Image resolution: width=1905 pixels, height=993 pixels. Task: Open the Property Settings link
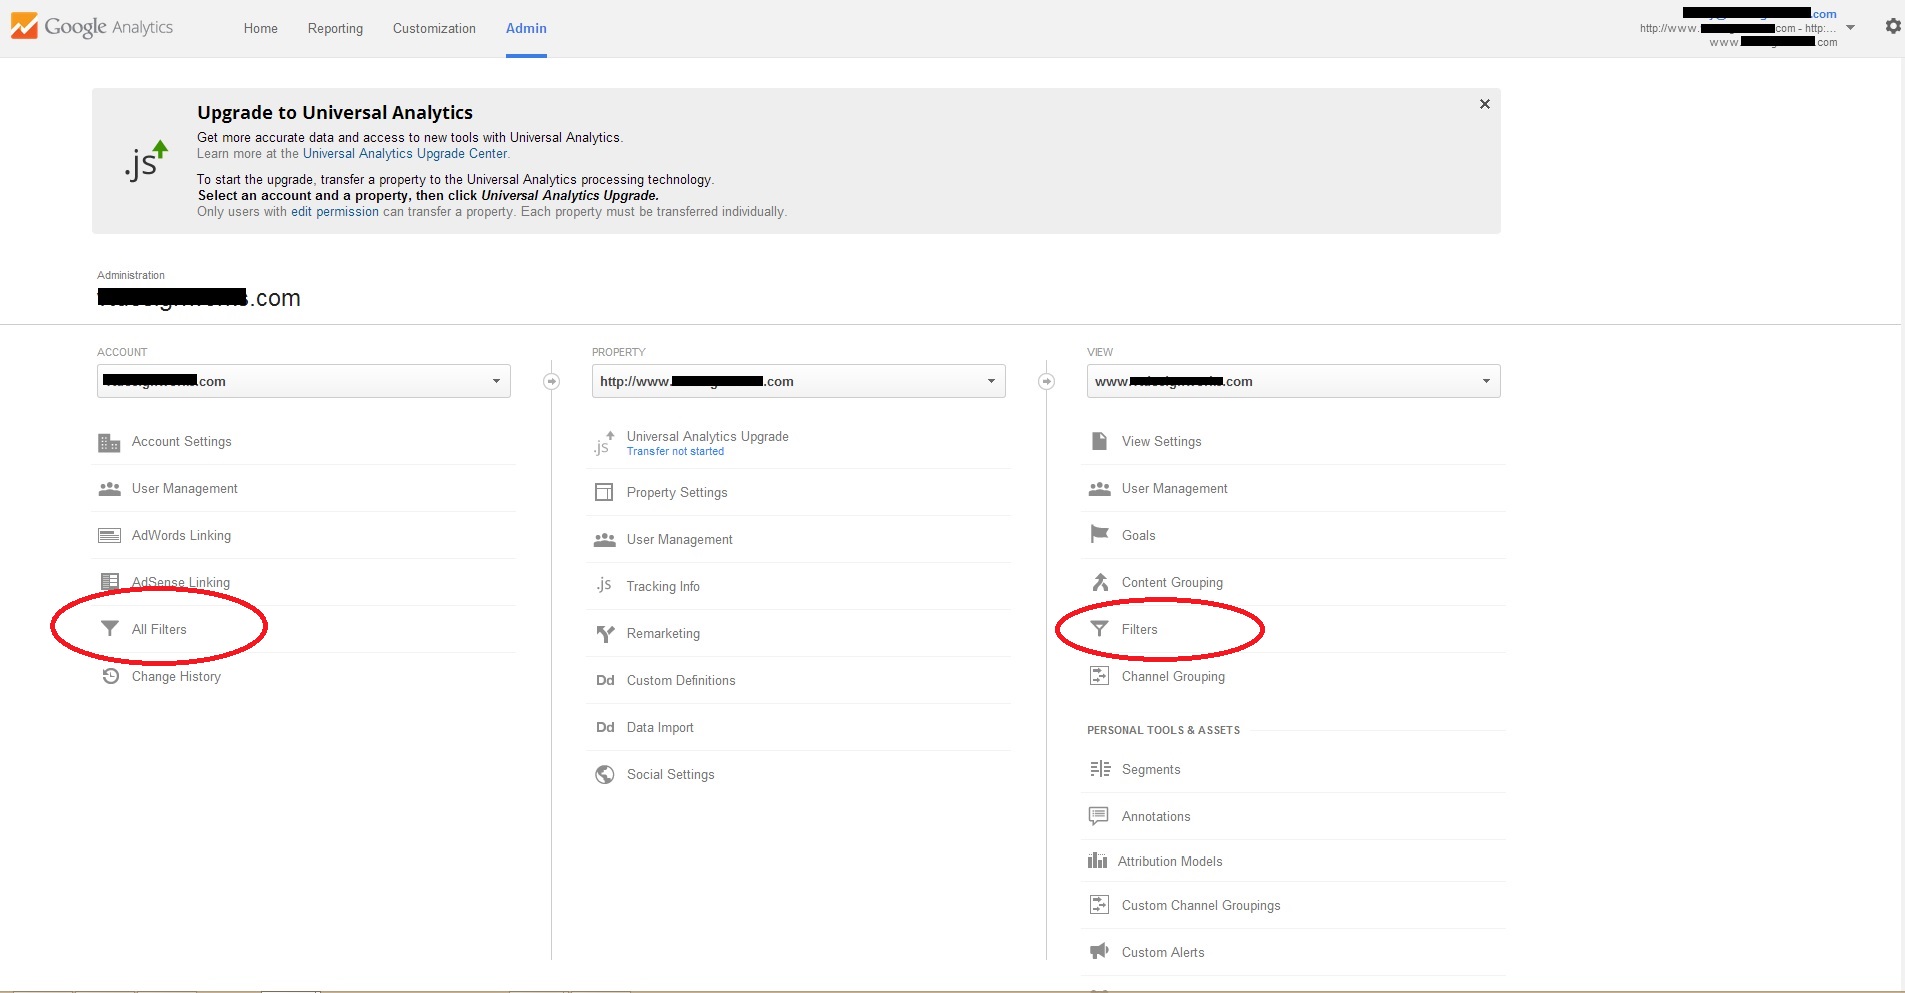point(677,493)
